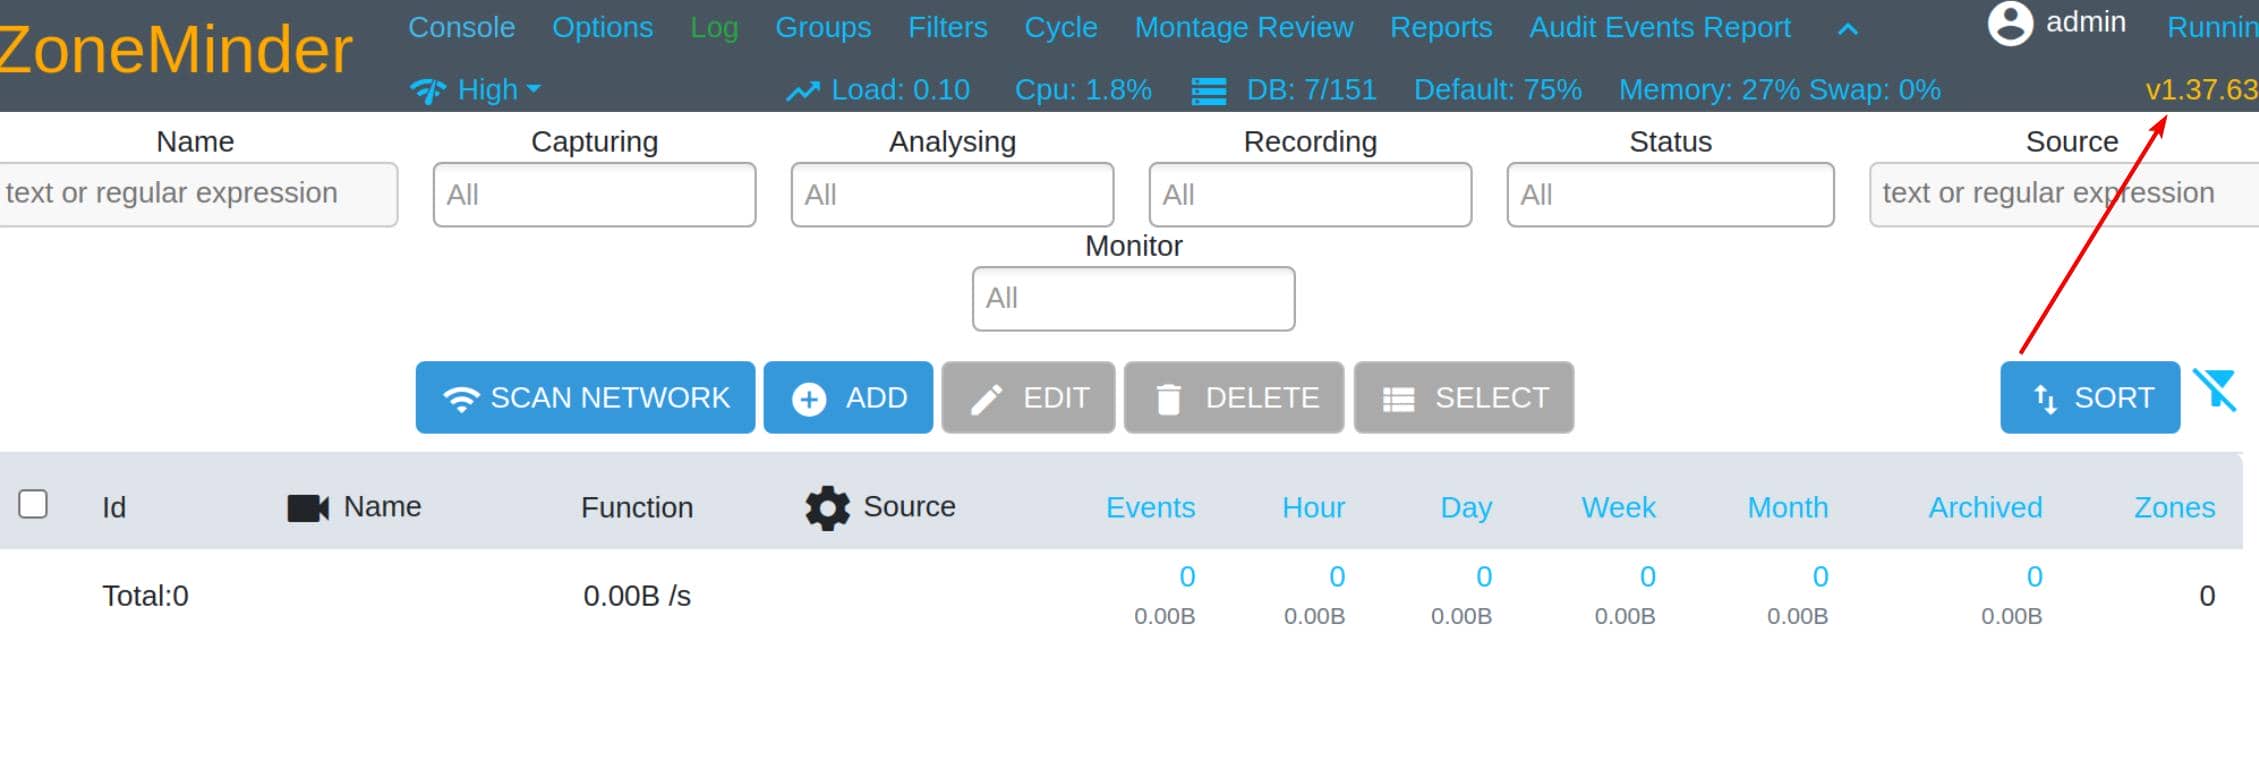Click the total Hour count 0
The height and width of the screenshot is (775, 2259).
click(1337, 577)
